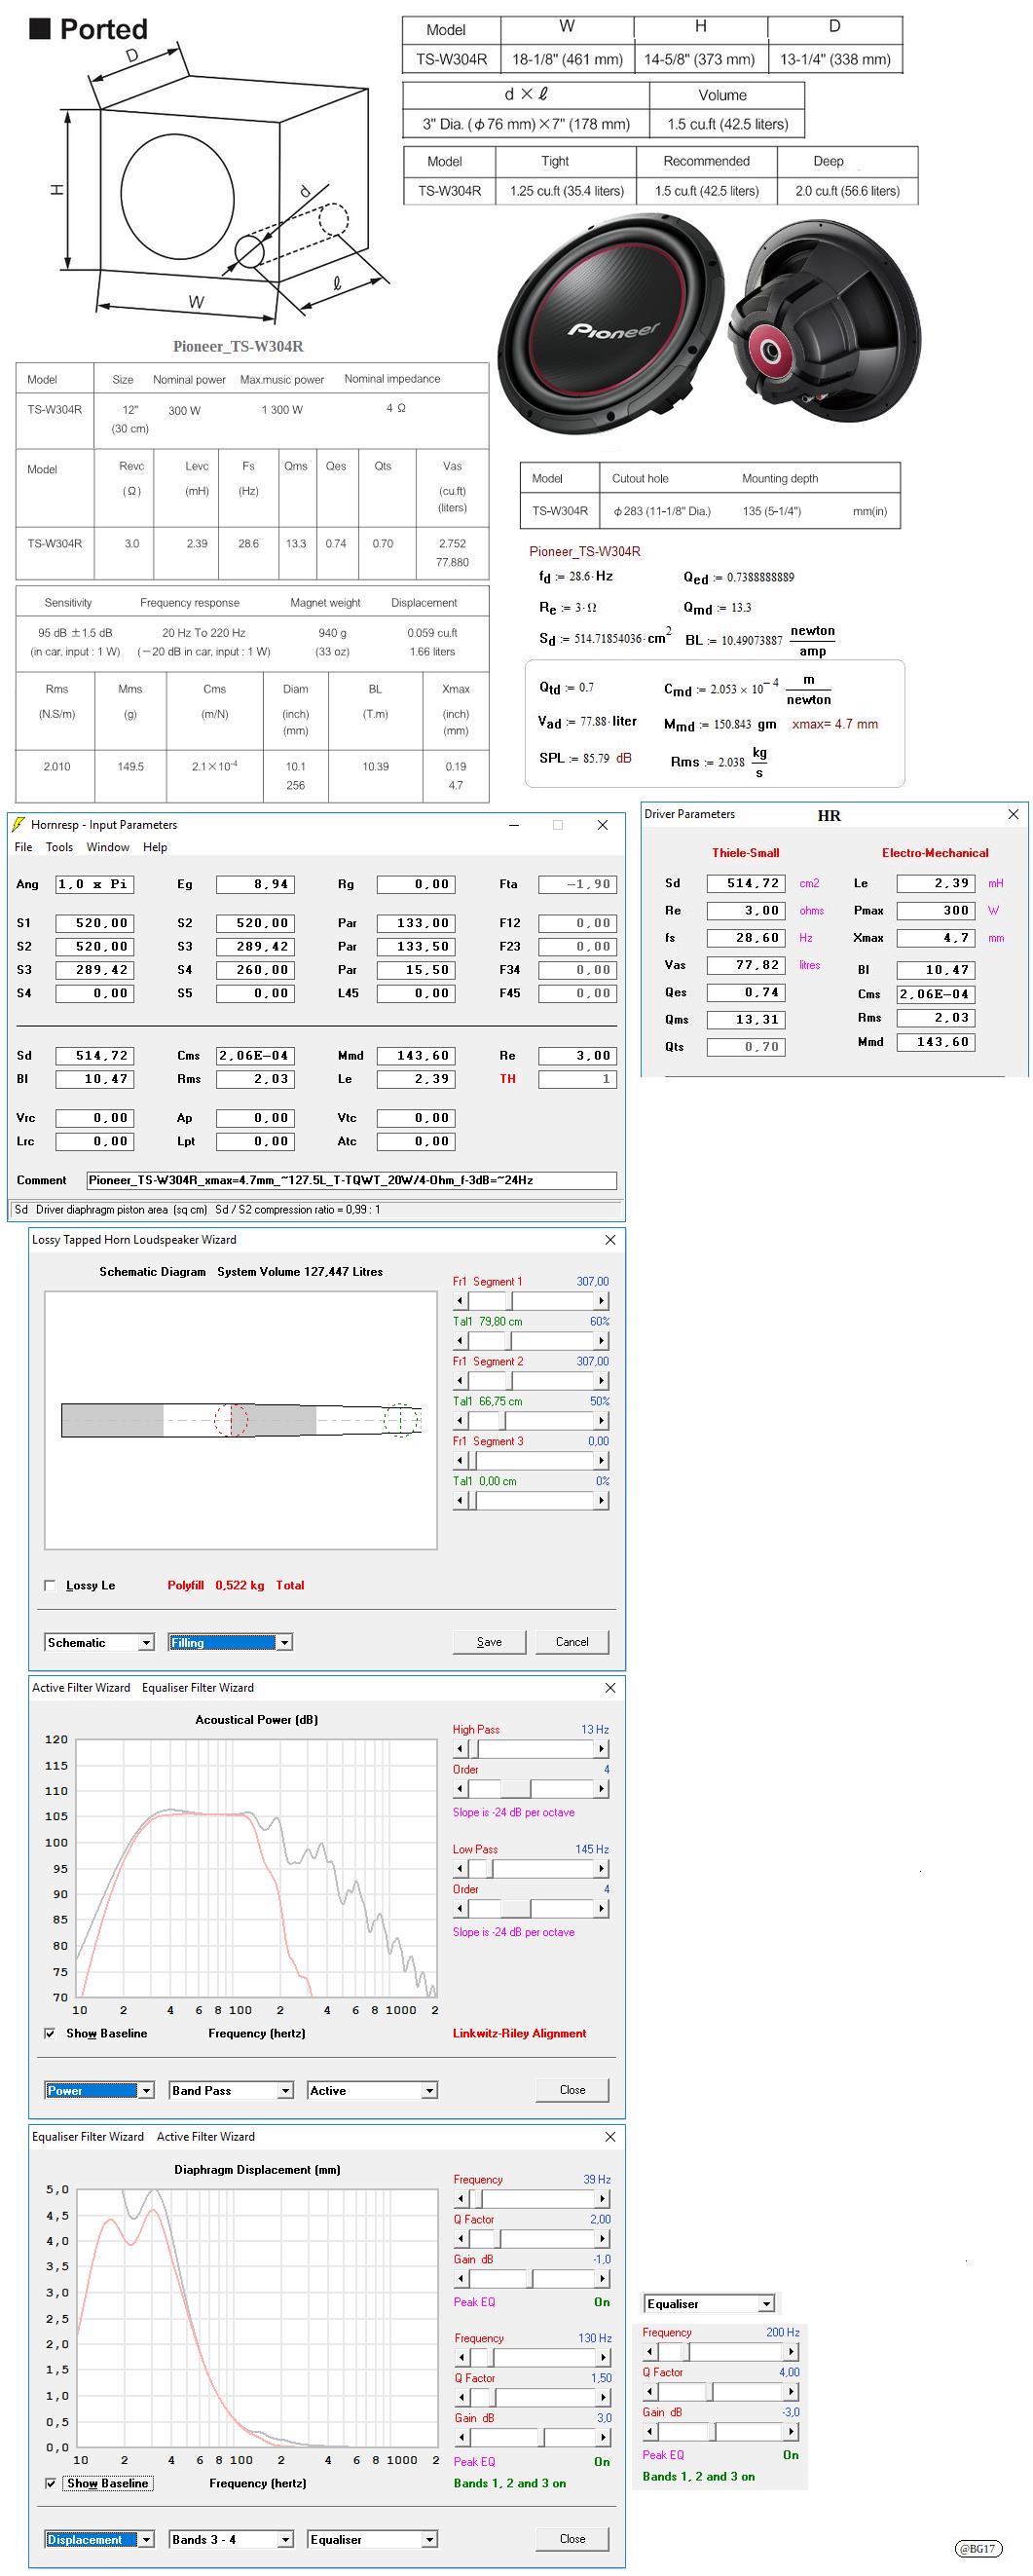1033x2576 pixels.
Task: Click Close in Active Filter Wizard
Action: (572, 2090)
